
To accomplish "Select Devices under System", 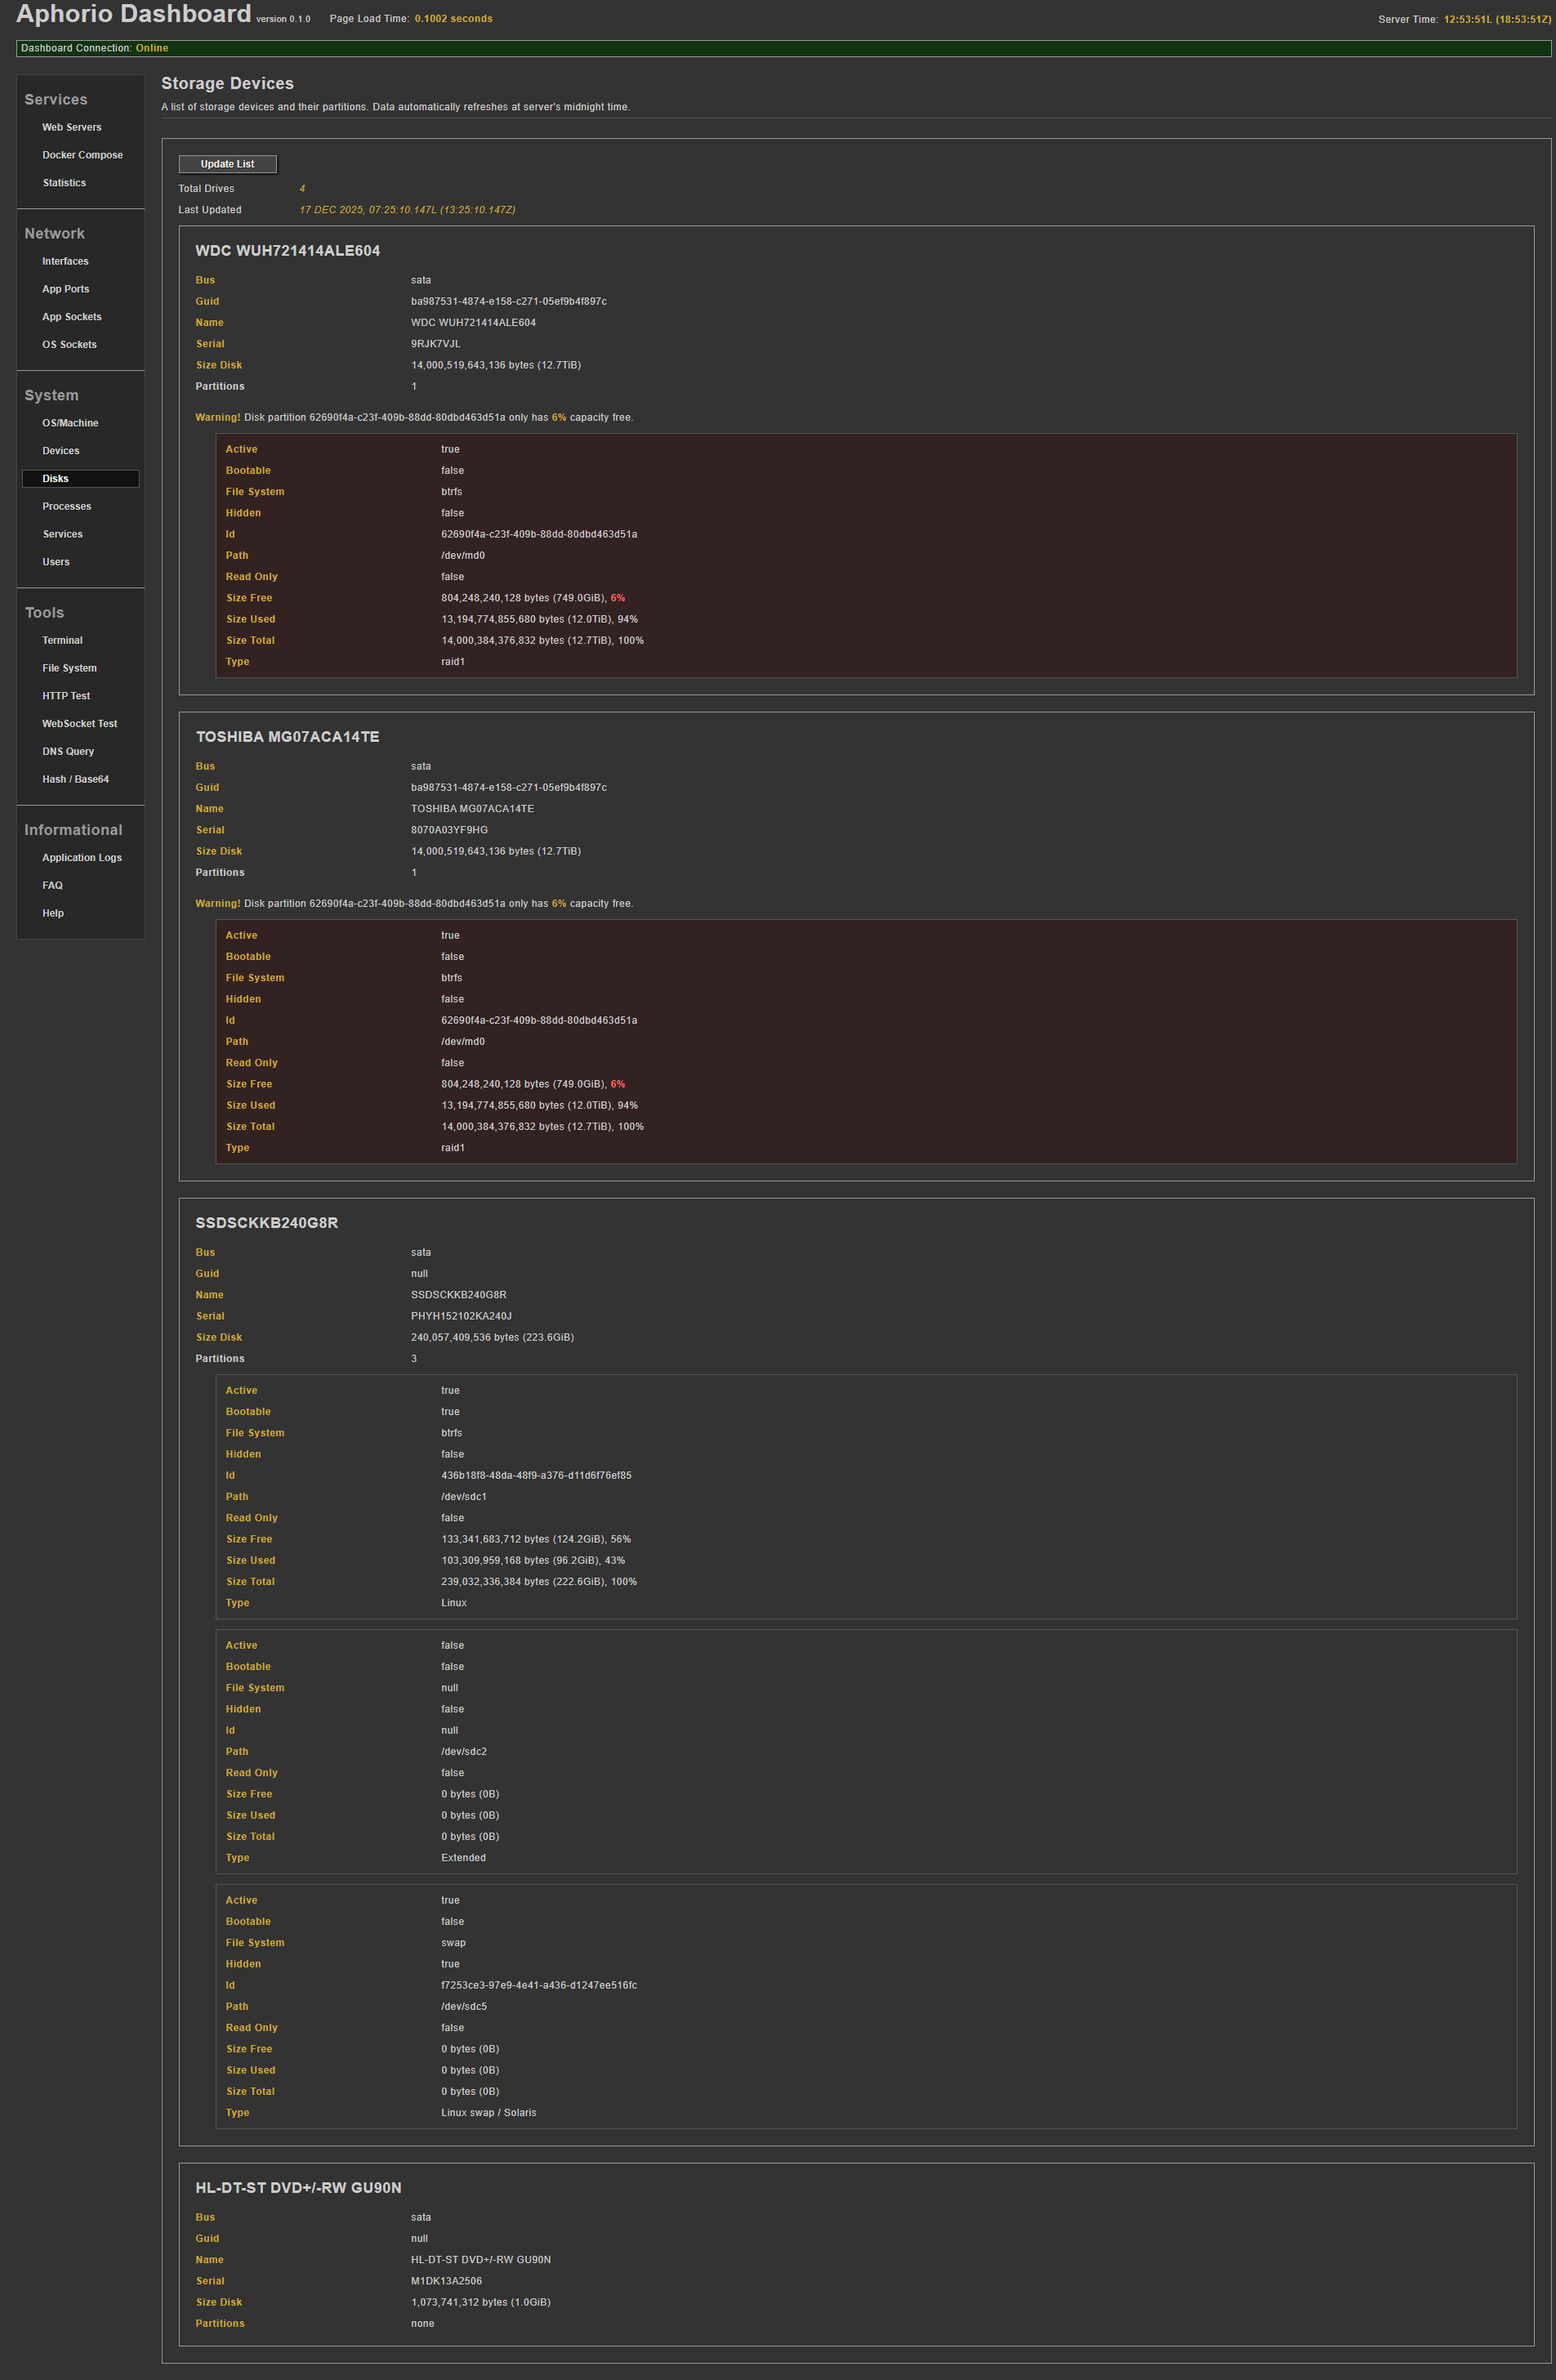I will pyautogui.click(x=61, y=451).
